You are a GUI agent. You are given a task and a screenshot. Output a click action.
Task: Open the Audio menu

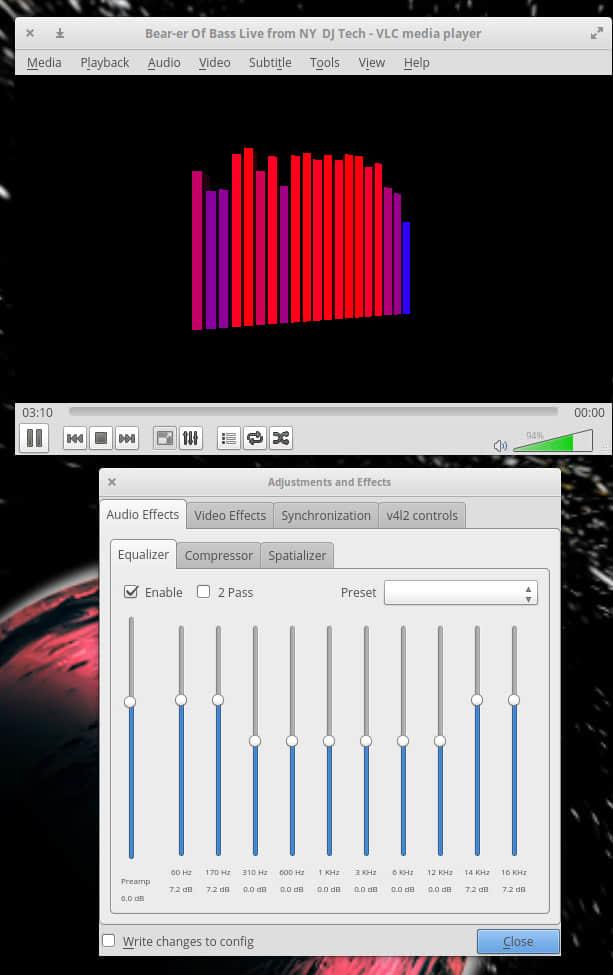[164, 62]
